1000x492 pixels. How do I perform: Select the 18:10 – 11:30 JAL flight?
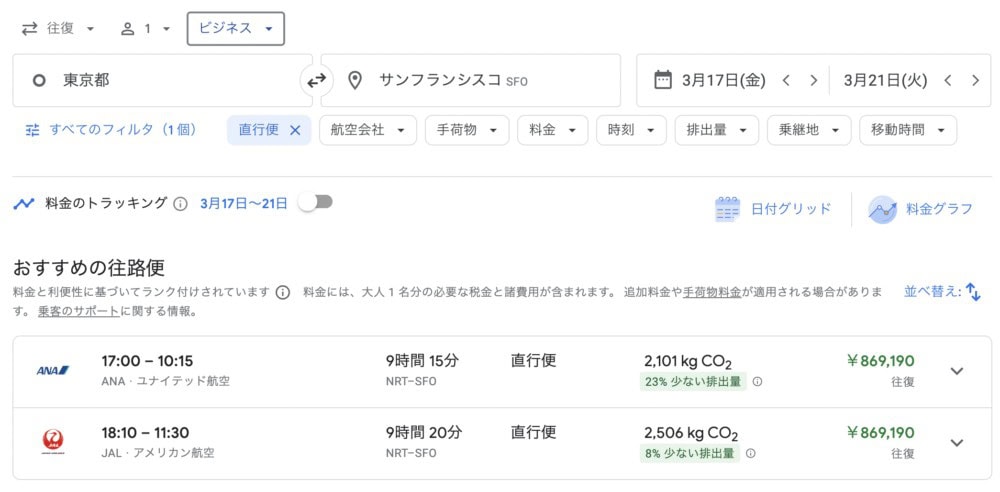[502, 444]
